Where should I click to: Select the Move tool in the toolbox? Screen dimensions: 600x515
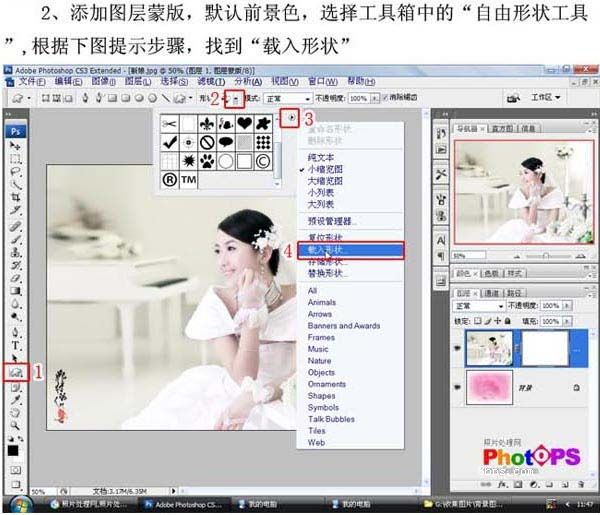15,146
